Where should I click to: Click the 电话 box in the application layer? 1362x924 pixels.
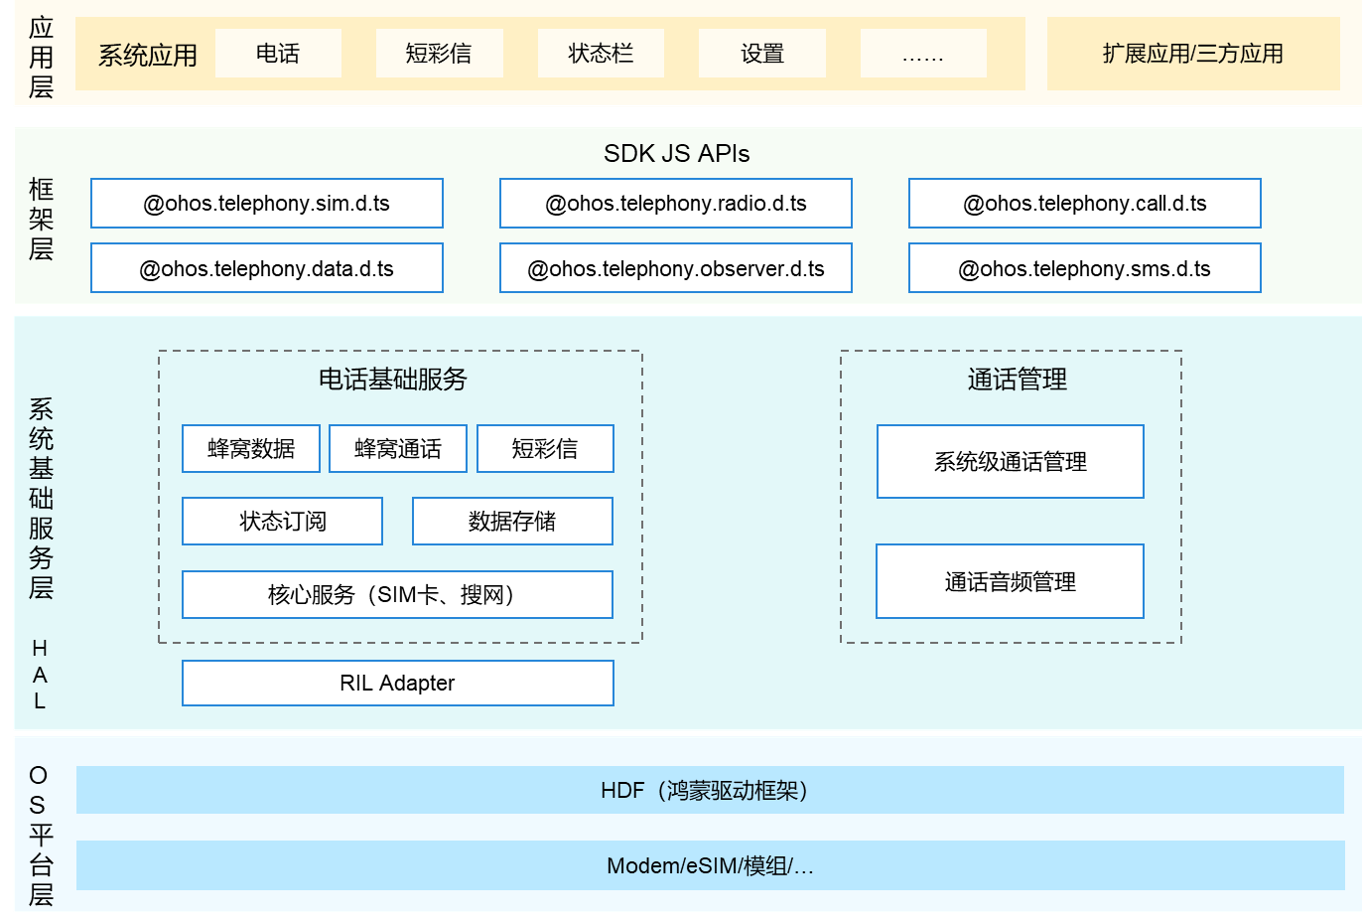[x=278, y=54]
